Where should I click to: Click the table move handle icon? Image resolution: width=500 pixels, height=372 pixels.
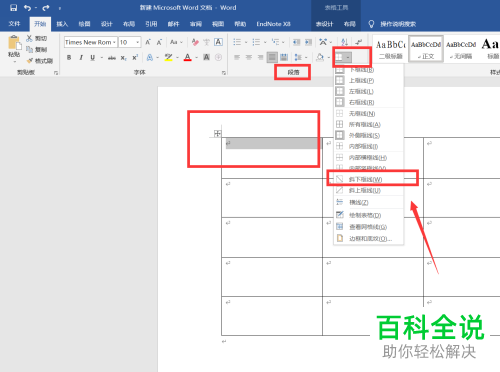[x=217, y=134]
